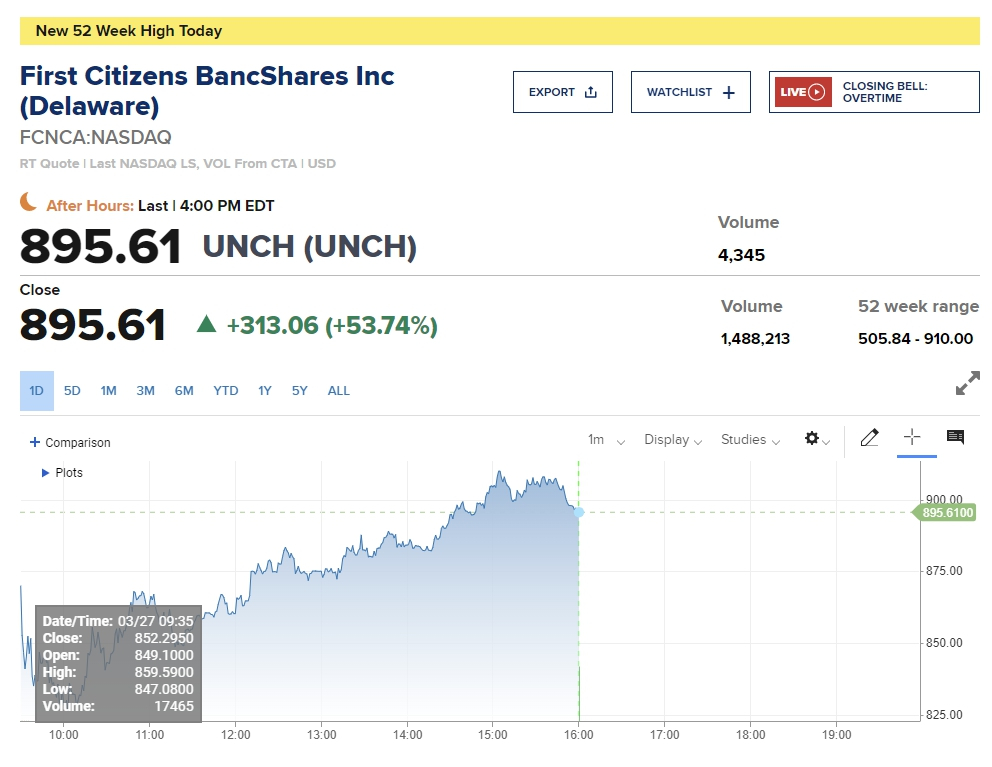Screen dimensions: 992x767
Task: Click the 895.6100 price marker label
Action: point(946,513)
